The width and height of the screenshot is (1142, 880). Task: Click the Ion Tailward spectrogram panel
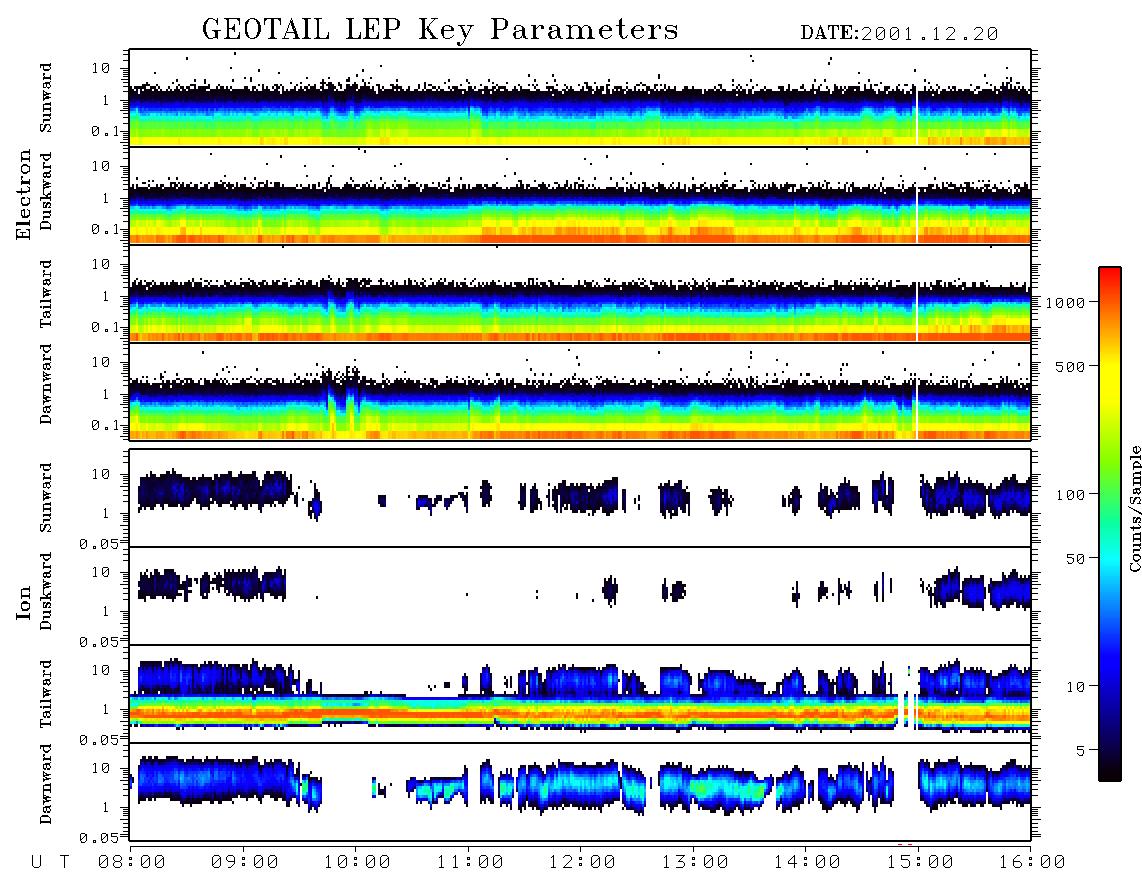580,694
